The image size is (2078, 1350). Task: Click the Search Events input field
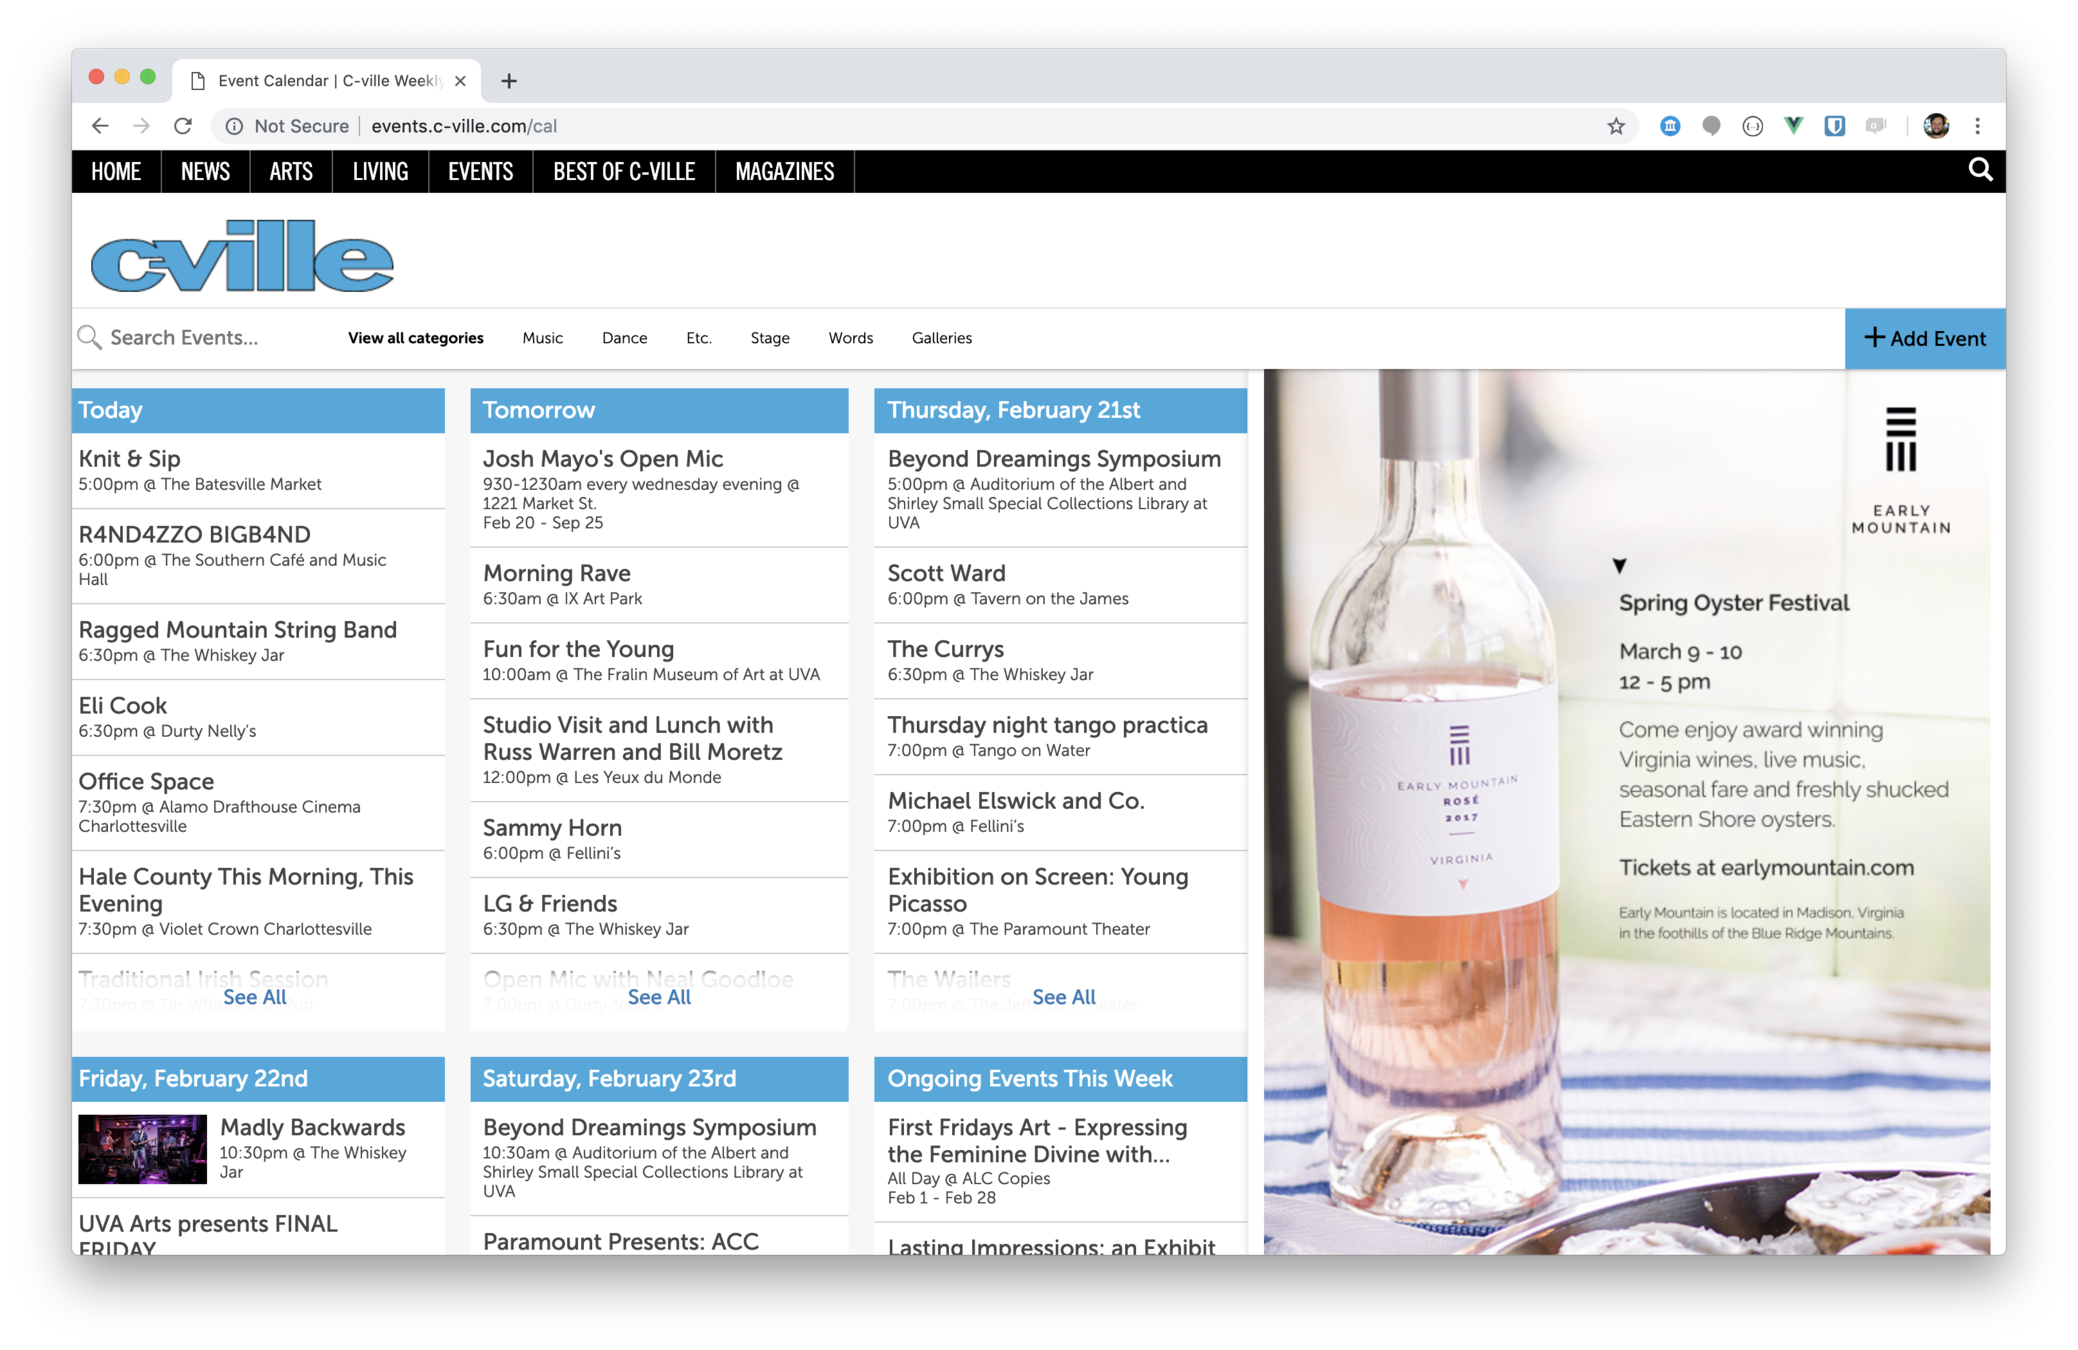200,338
